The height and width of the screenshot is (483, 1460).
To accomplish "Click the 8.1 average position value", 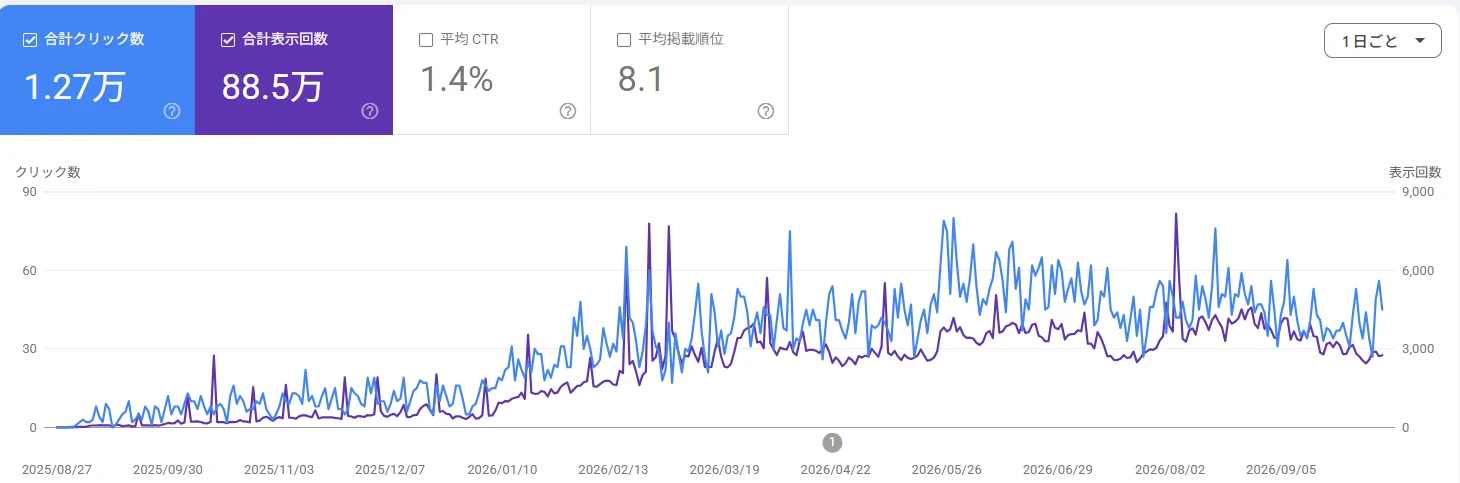I will tap(641, 79).
